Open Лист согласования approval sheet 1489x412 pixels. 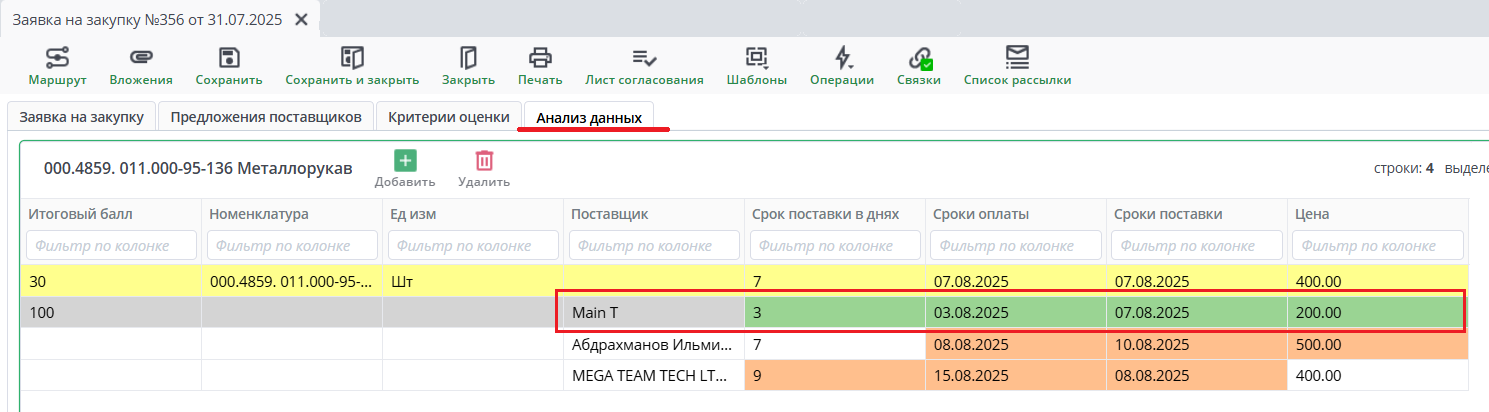[644, 58]
